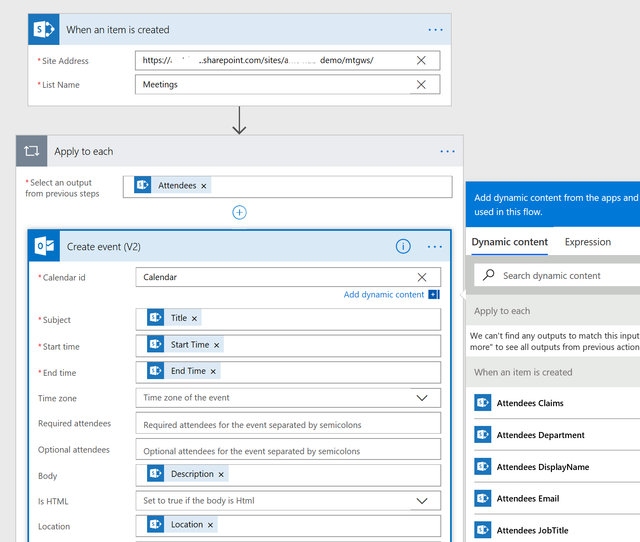This screenshot has height=542, width=640.
Task: Clear the Site Address field value
Action: pyautogui.click(x=421, y=60)
